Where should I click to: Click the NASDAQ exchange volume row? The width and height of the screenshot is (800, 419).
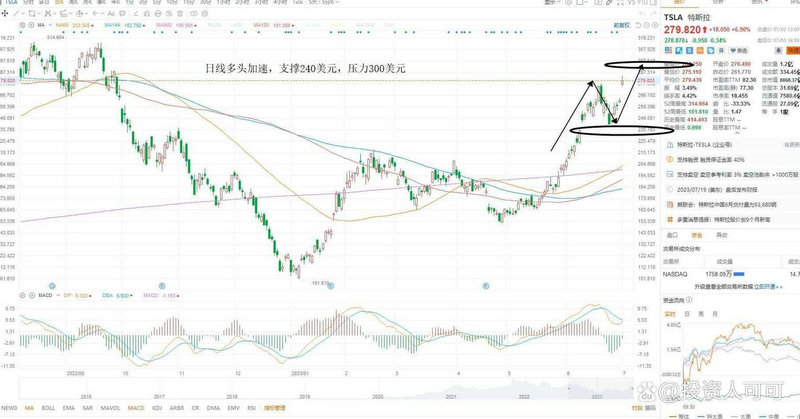click(731, 274)
